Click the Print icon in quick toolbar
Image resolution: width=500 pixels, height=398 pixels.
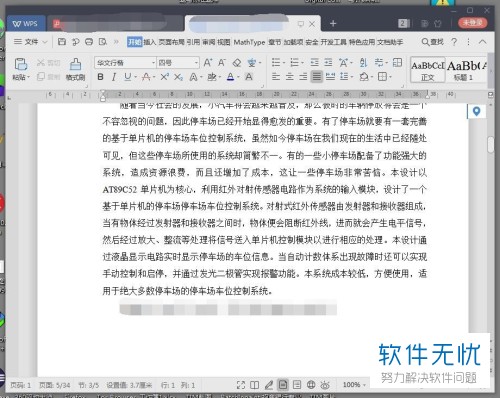[x=89, y=42]
